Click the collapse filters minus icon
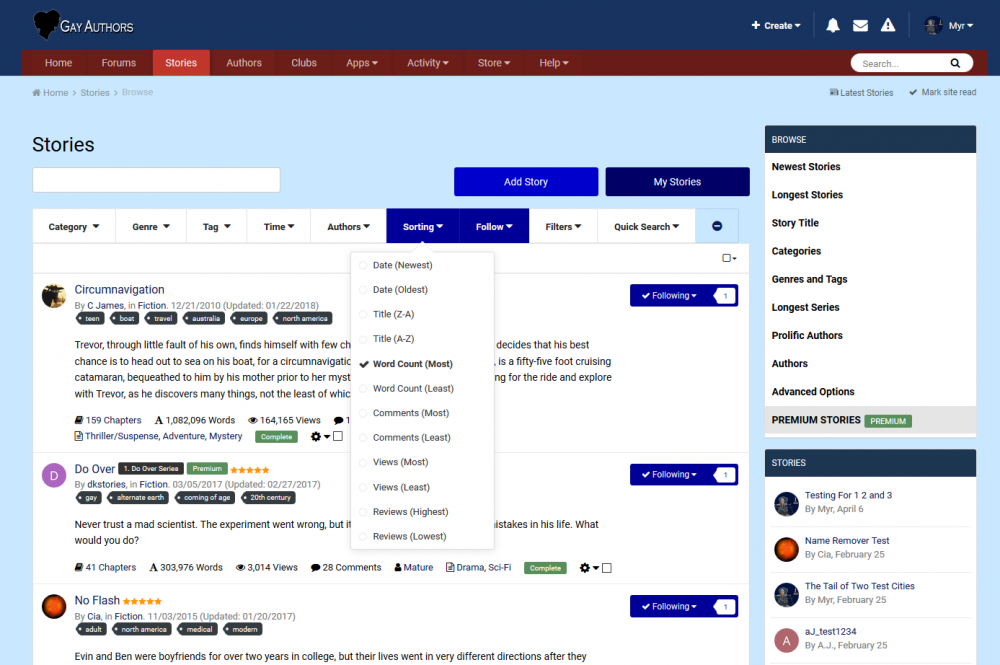The height and width of the screenshot is (665, 1000). [717, 226]
